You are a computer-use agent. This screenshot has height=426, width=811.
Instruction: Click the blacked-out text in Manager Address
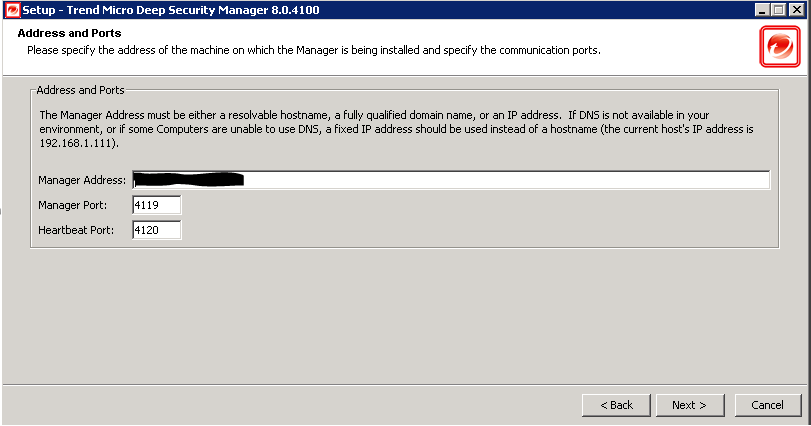point(189,179)
